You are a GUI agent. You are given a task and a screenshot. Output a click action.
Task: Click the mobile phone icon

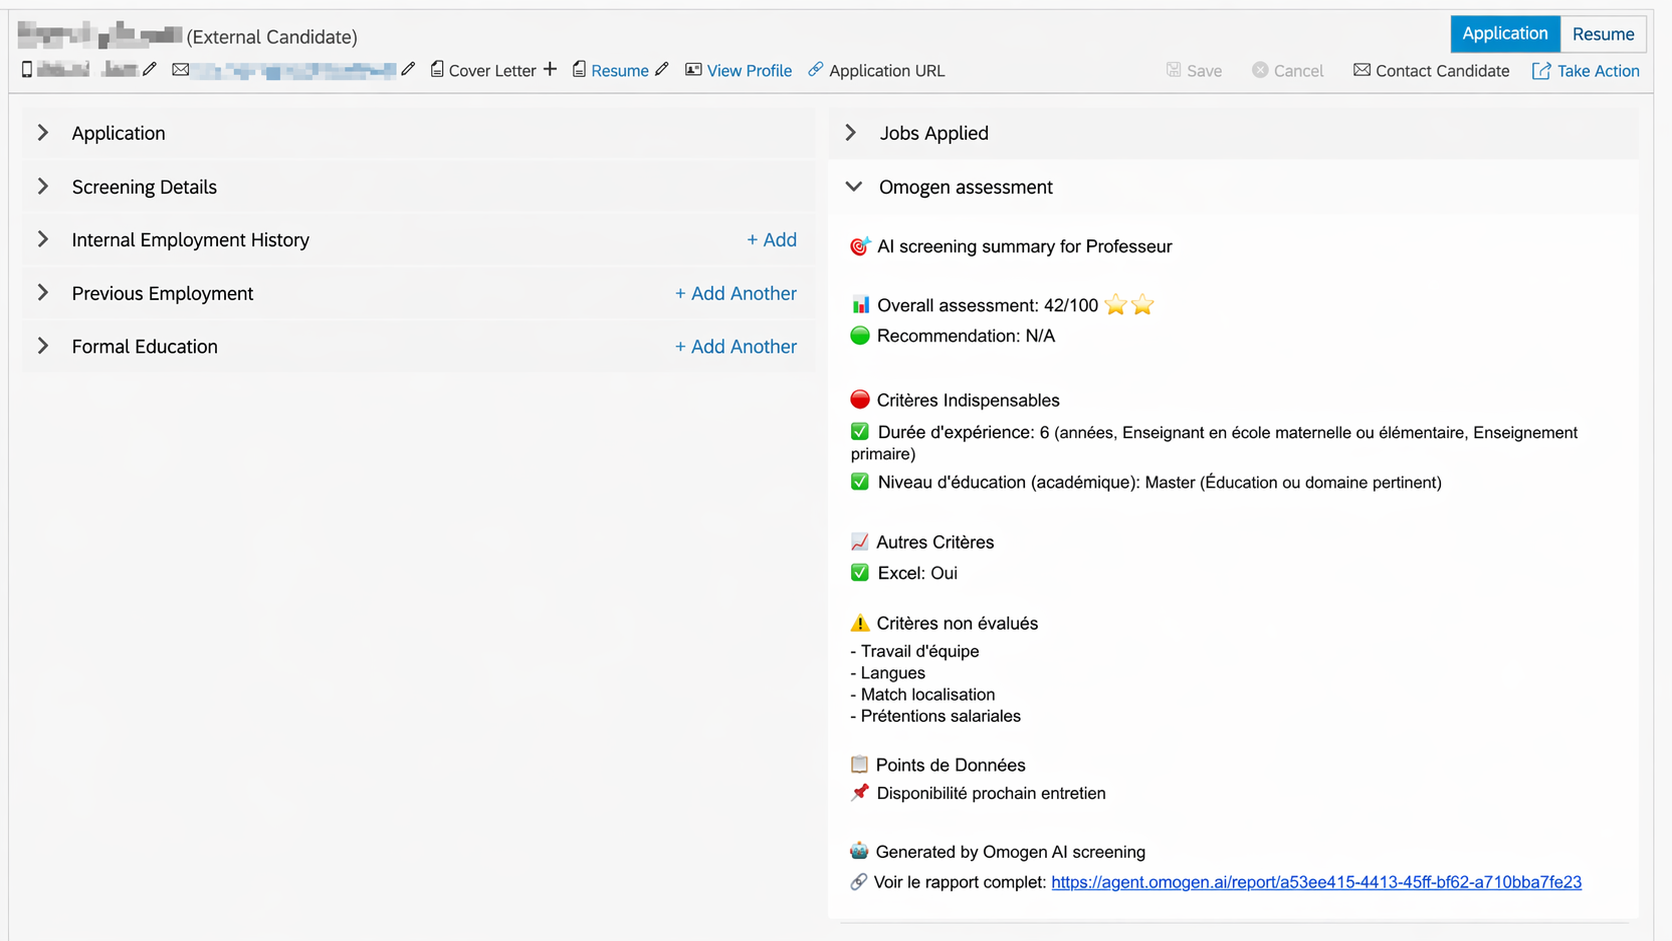(x=27, y=69)
